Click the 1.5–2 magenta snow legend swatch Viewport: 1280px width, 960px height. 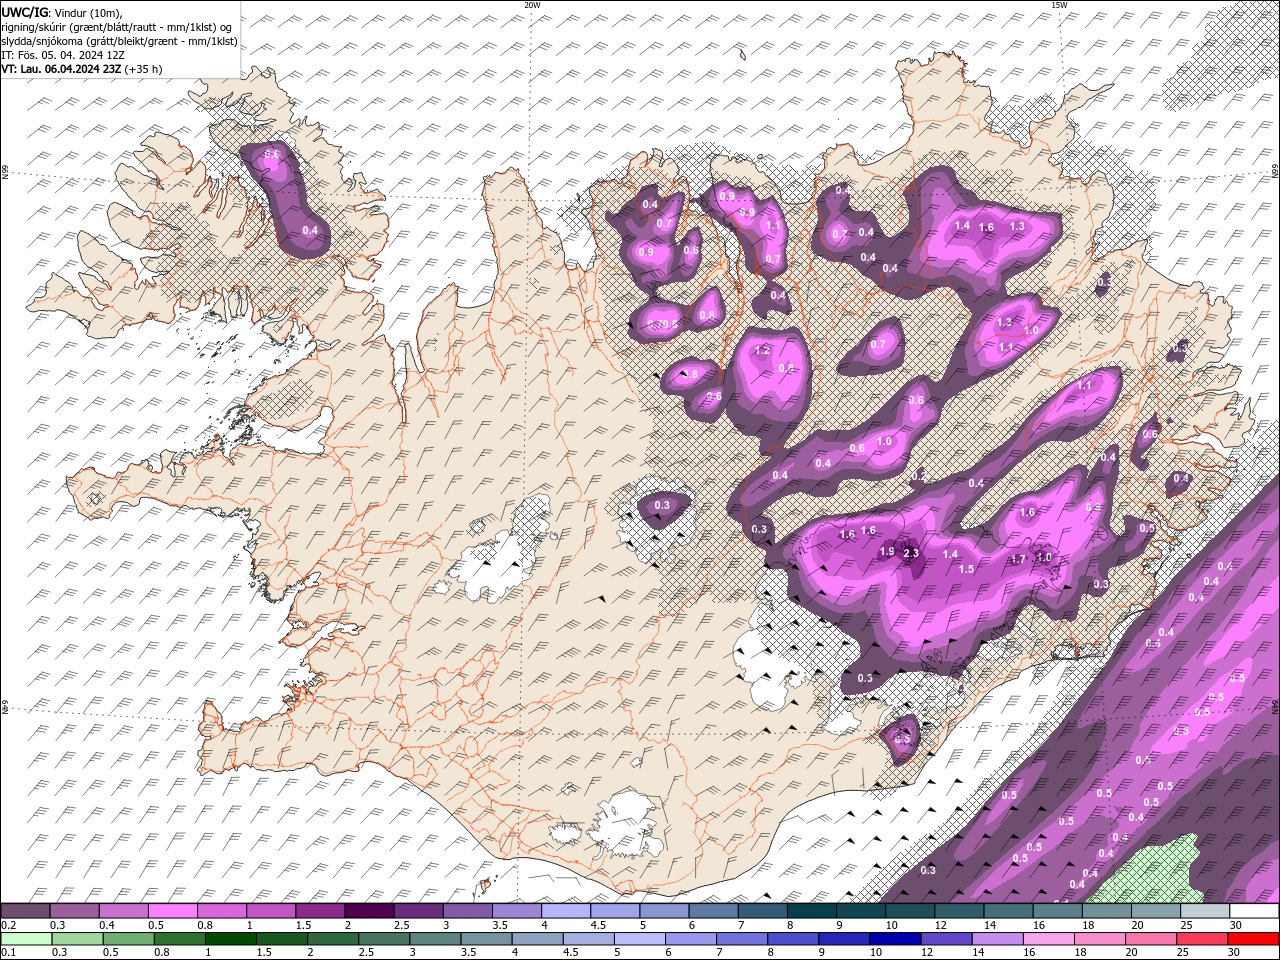pyautogui.click(x=320, y=911)
